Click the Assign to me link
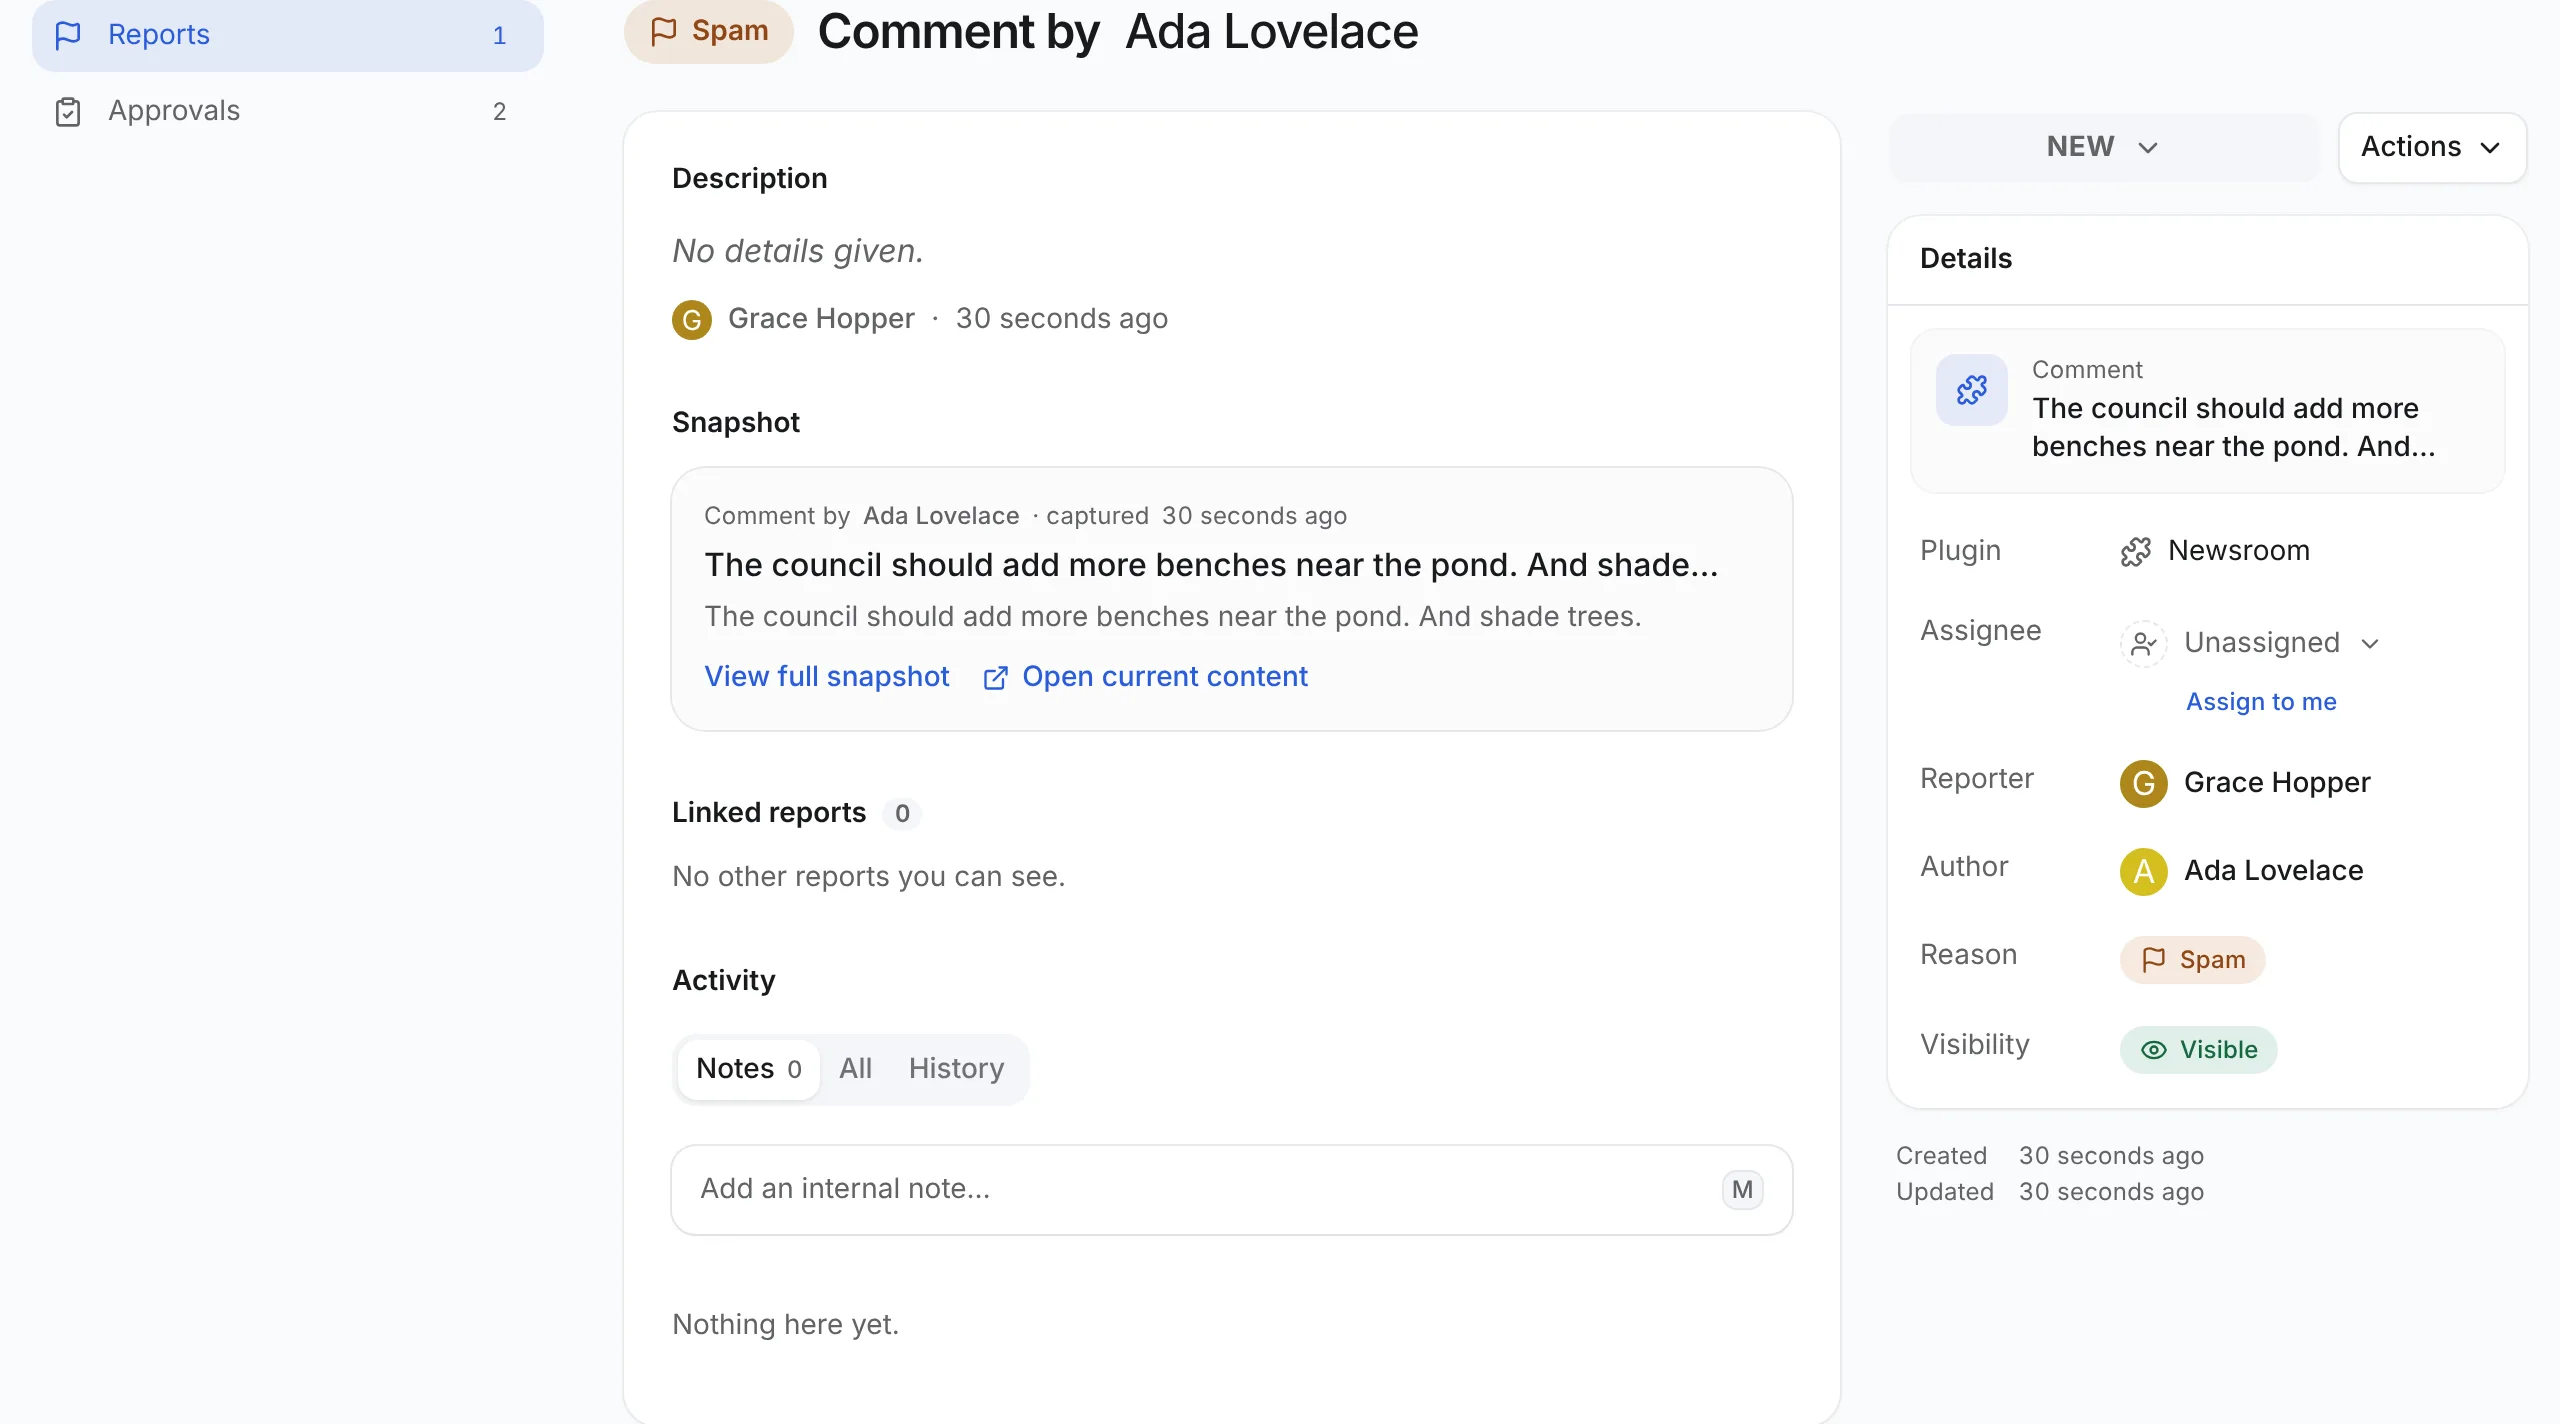Screen dimensions: 2560x1424 tap(2261, 701)
